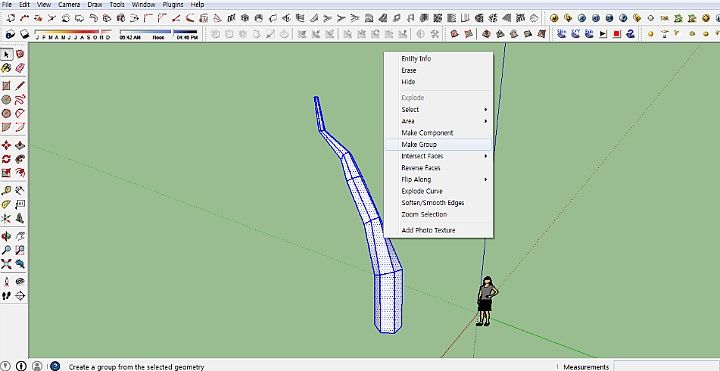Image resolution: width=720 pixels, height=371 pixels.
Task: Open the Window menu
Action: [143, 5]
